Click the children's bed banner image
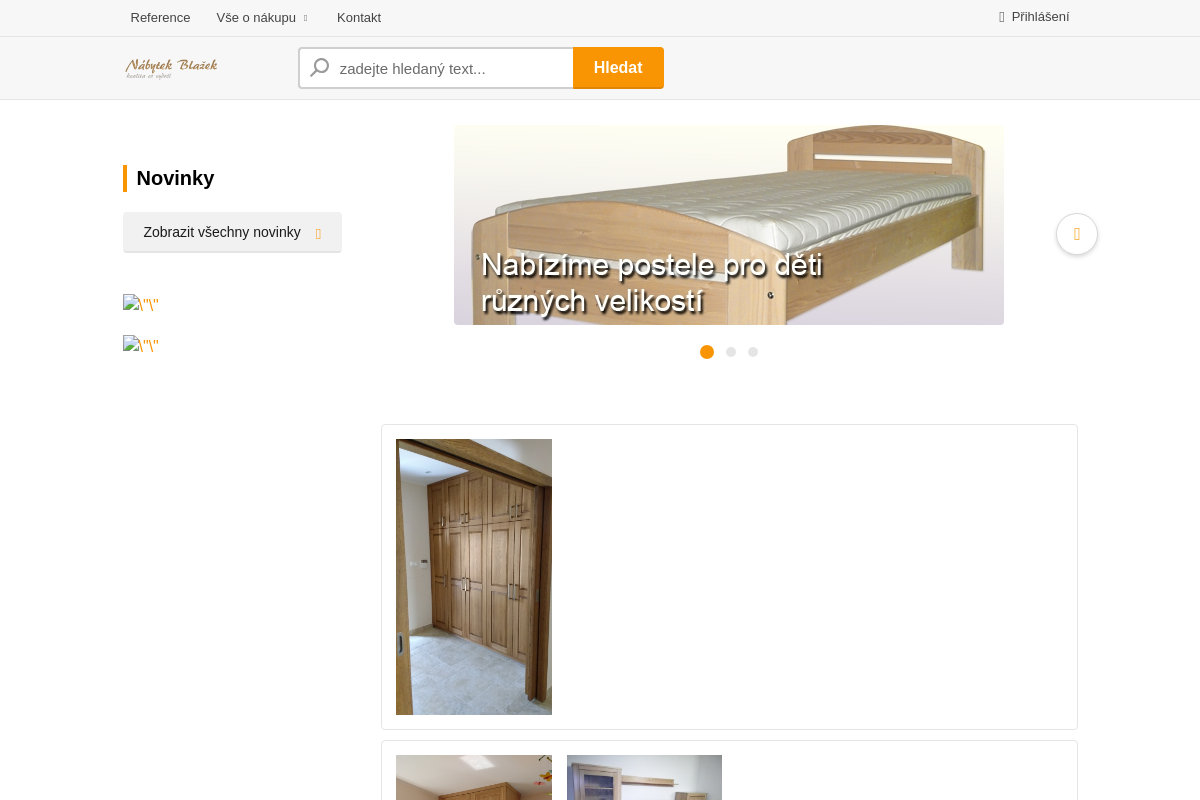1200x800 pixels. (728, 225)
